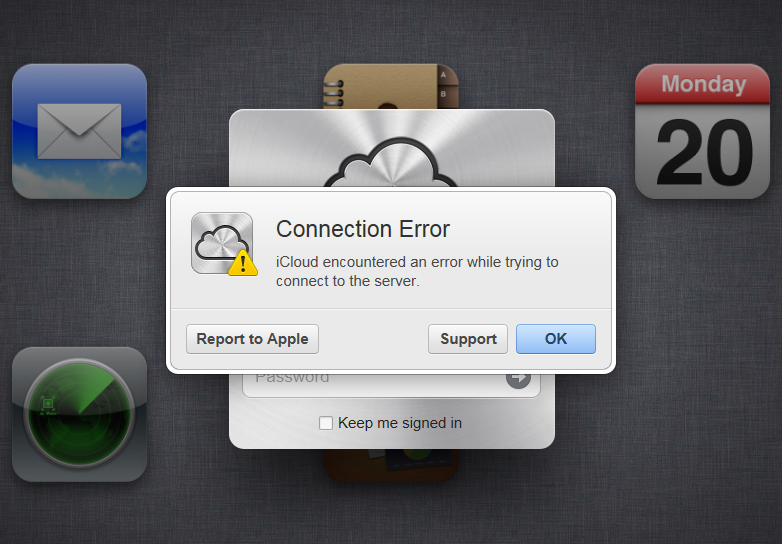Open the Mail envelope app icon
783x544 pixels.
click(x=79, y=131)
